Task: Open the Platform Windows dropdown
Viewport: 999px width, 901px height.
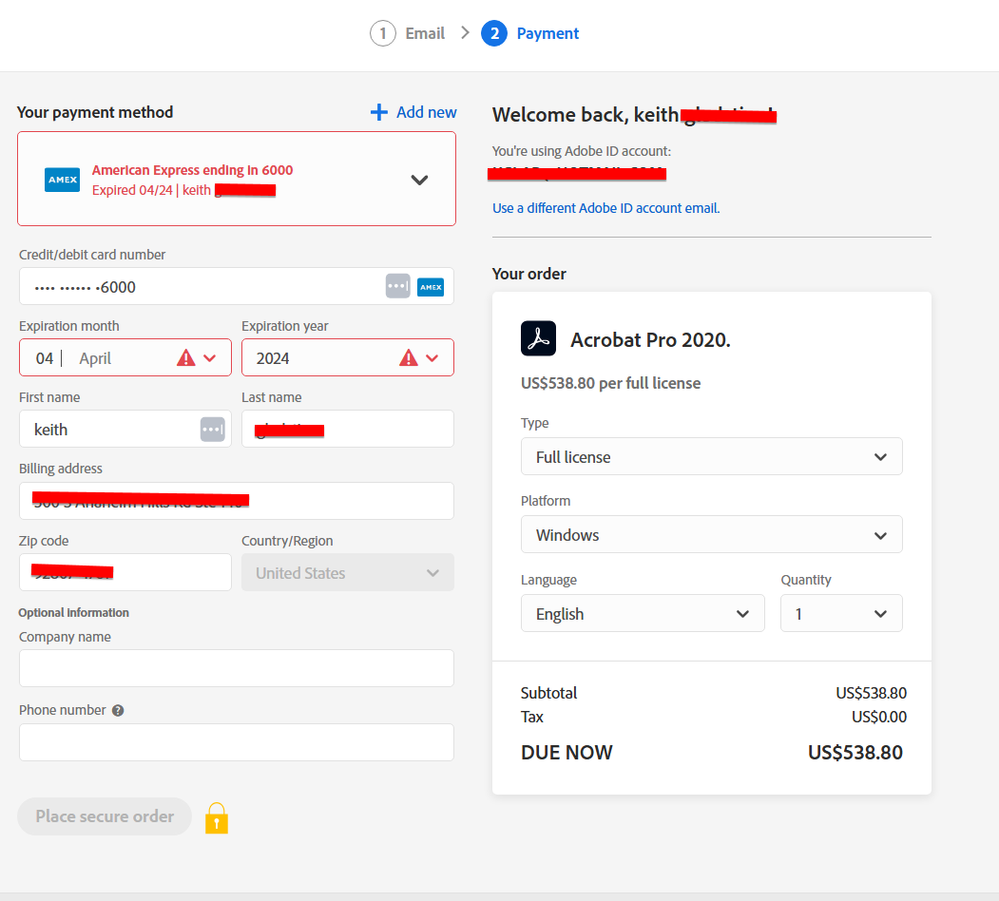Action: point(712,534)
